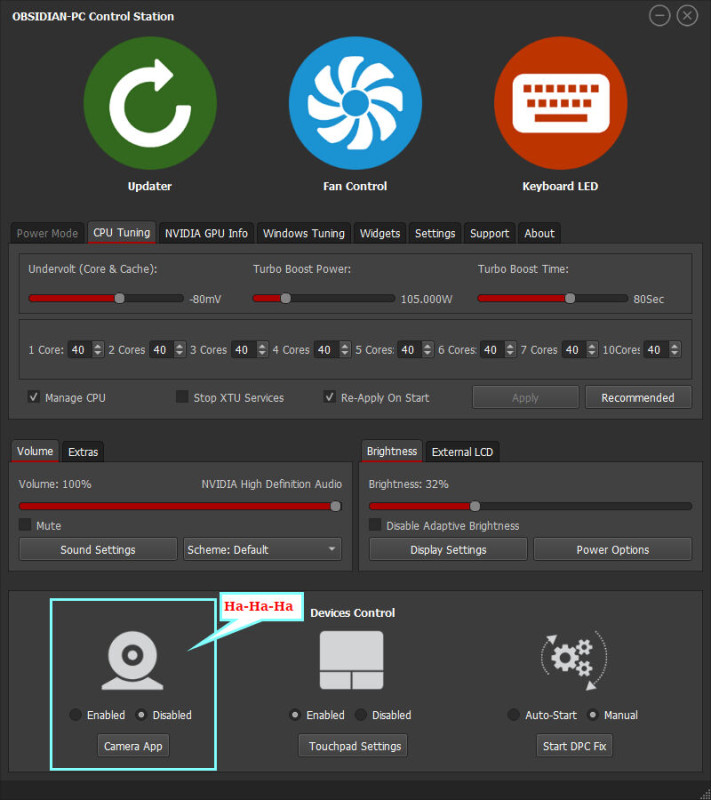Viewport: 711px width, 800px height.
Task: Open the Support tab
Action: (x=490, y=233)
